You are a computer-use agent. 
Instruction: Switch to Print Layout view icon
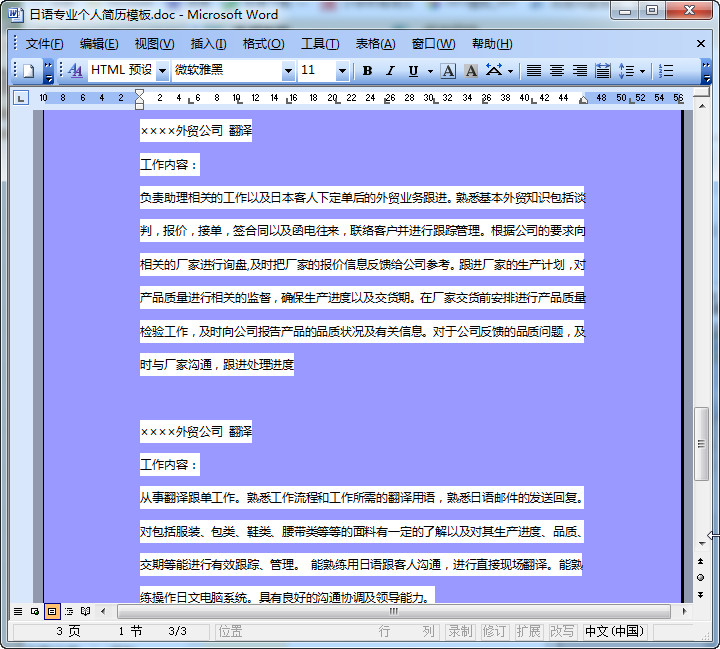tap(52, 611)
